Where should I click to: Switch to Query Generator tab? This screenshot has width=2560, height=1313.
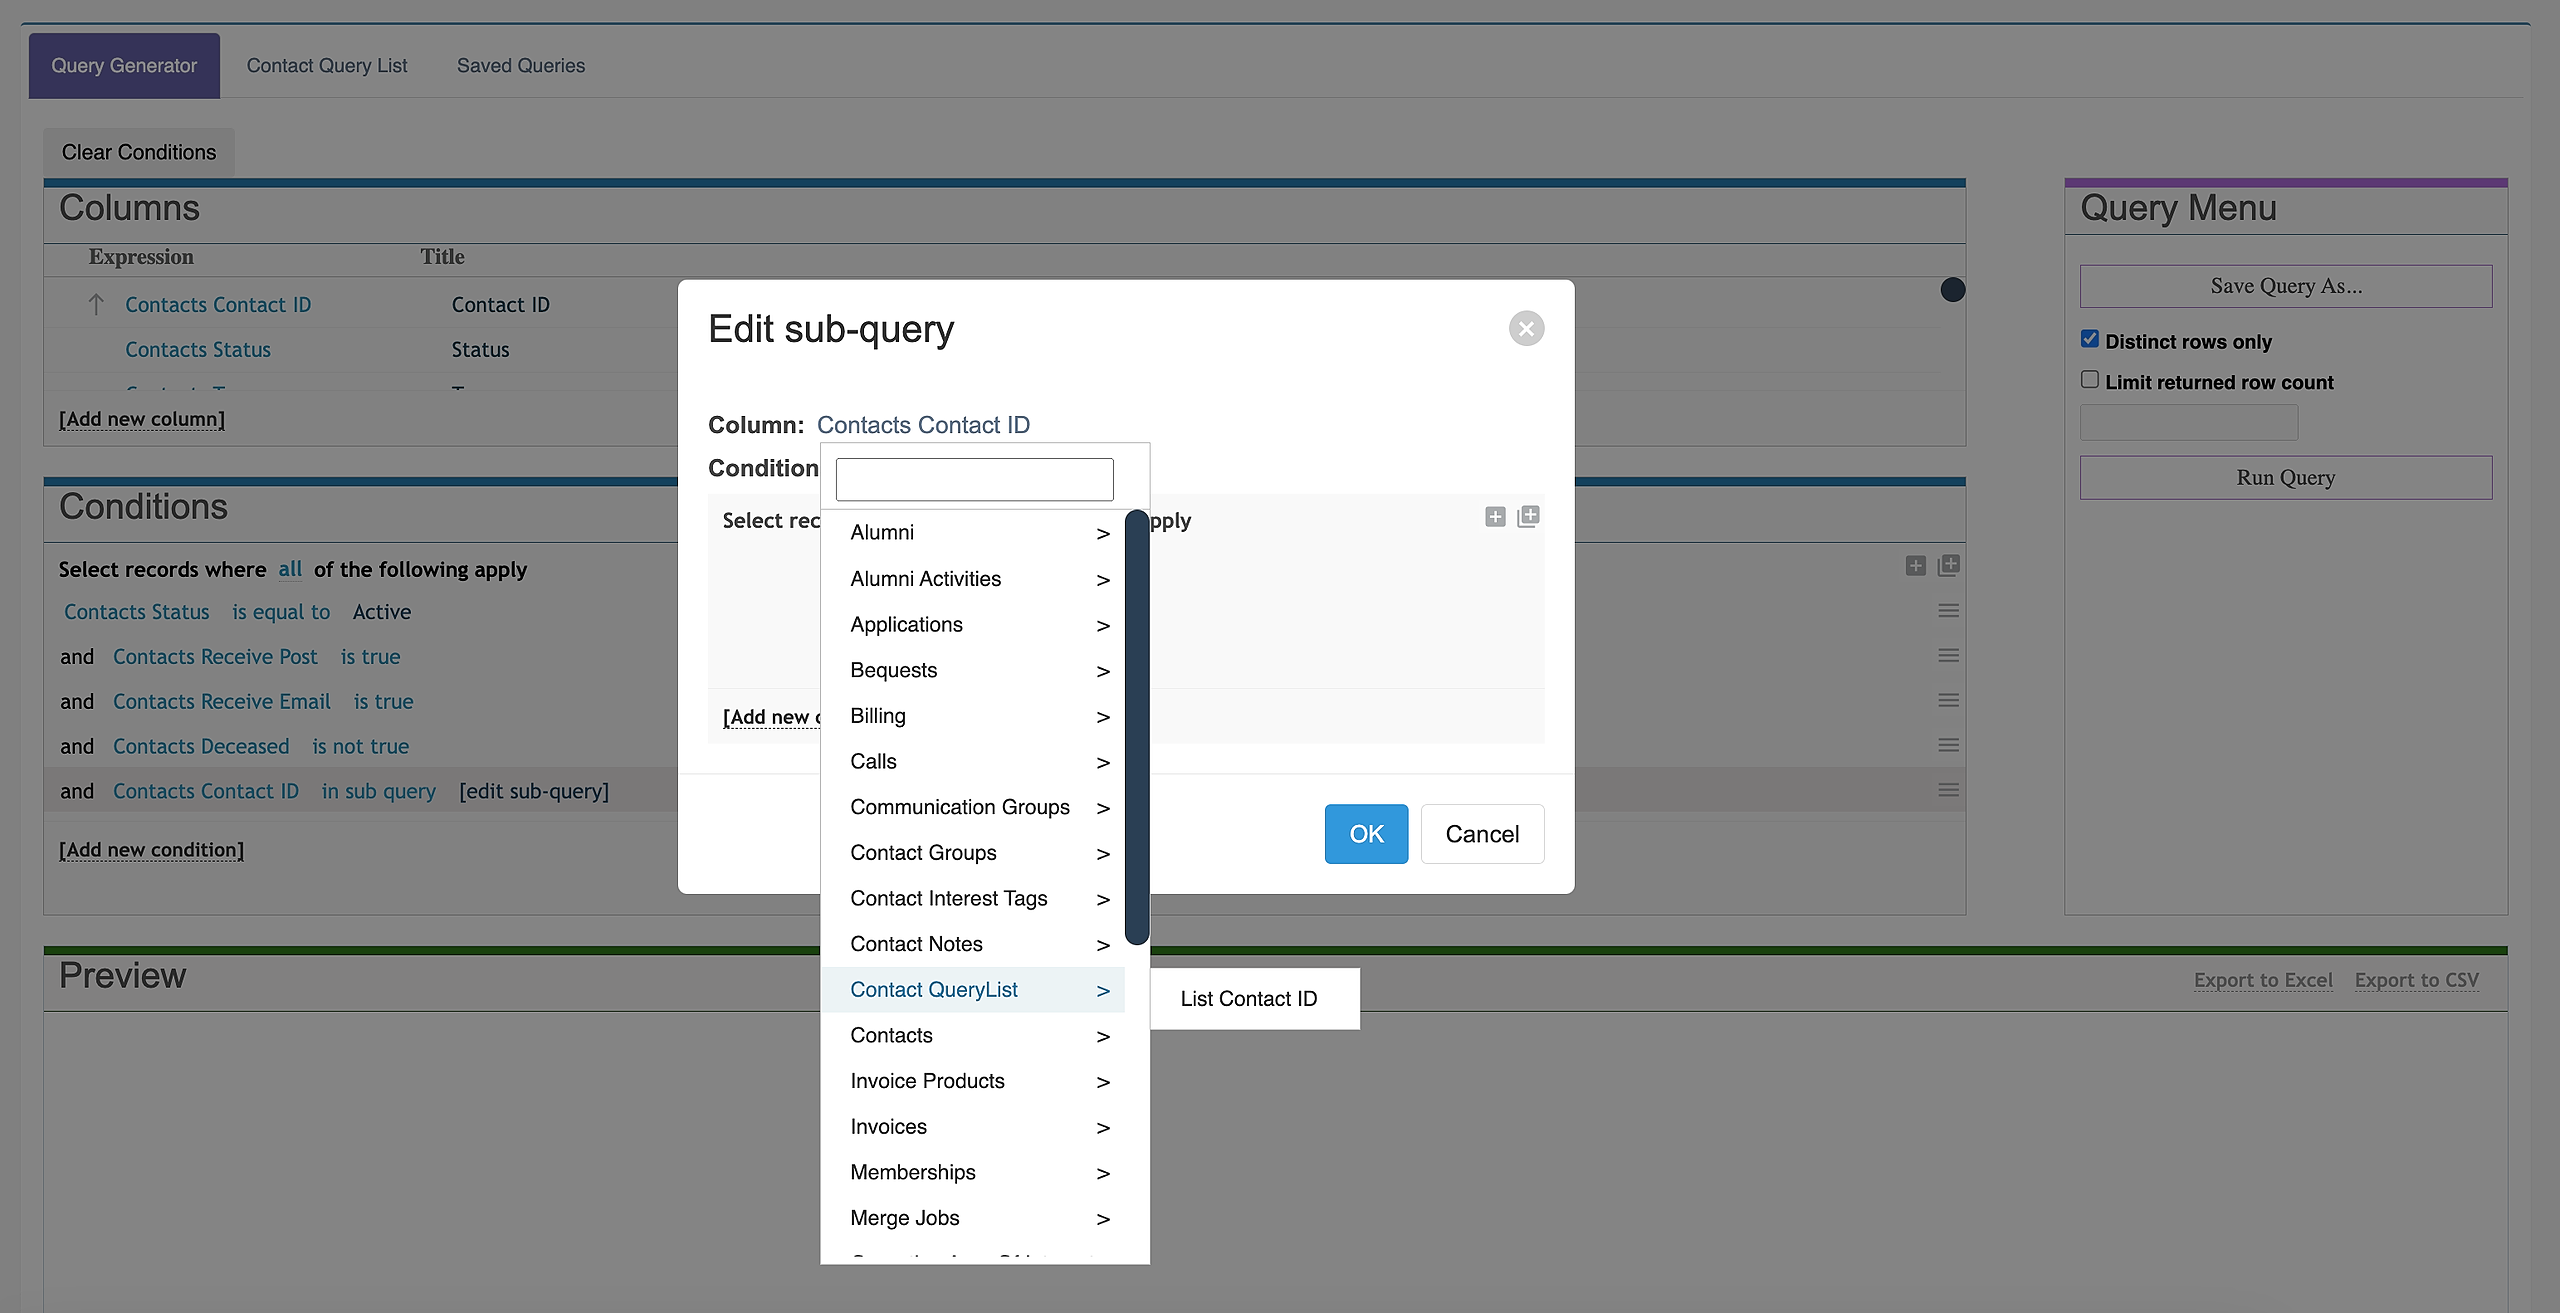[124, 66]
